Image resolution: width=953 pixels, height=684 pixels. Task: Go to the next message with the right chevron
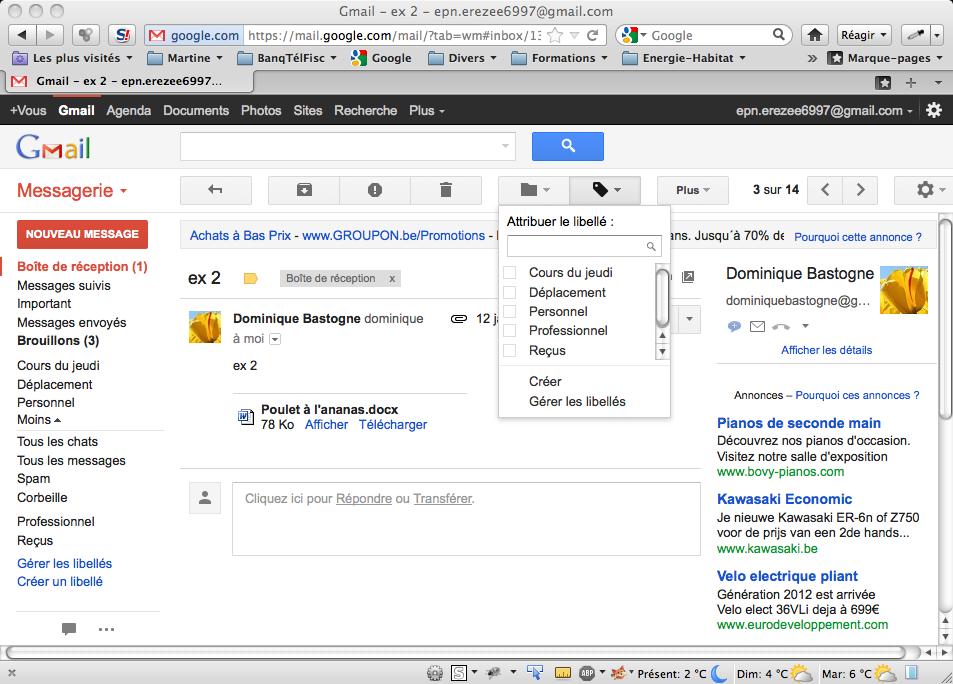point(860,190)
